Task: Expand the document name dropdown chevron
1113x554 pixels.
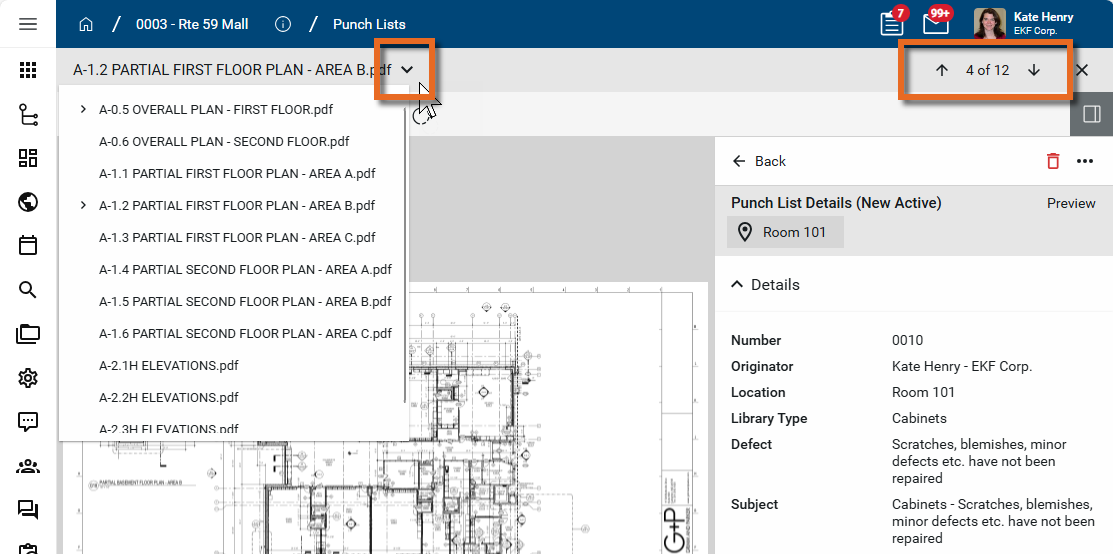Action: coord(407,70)
